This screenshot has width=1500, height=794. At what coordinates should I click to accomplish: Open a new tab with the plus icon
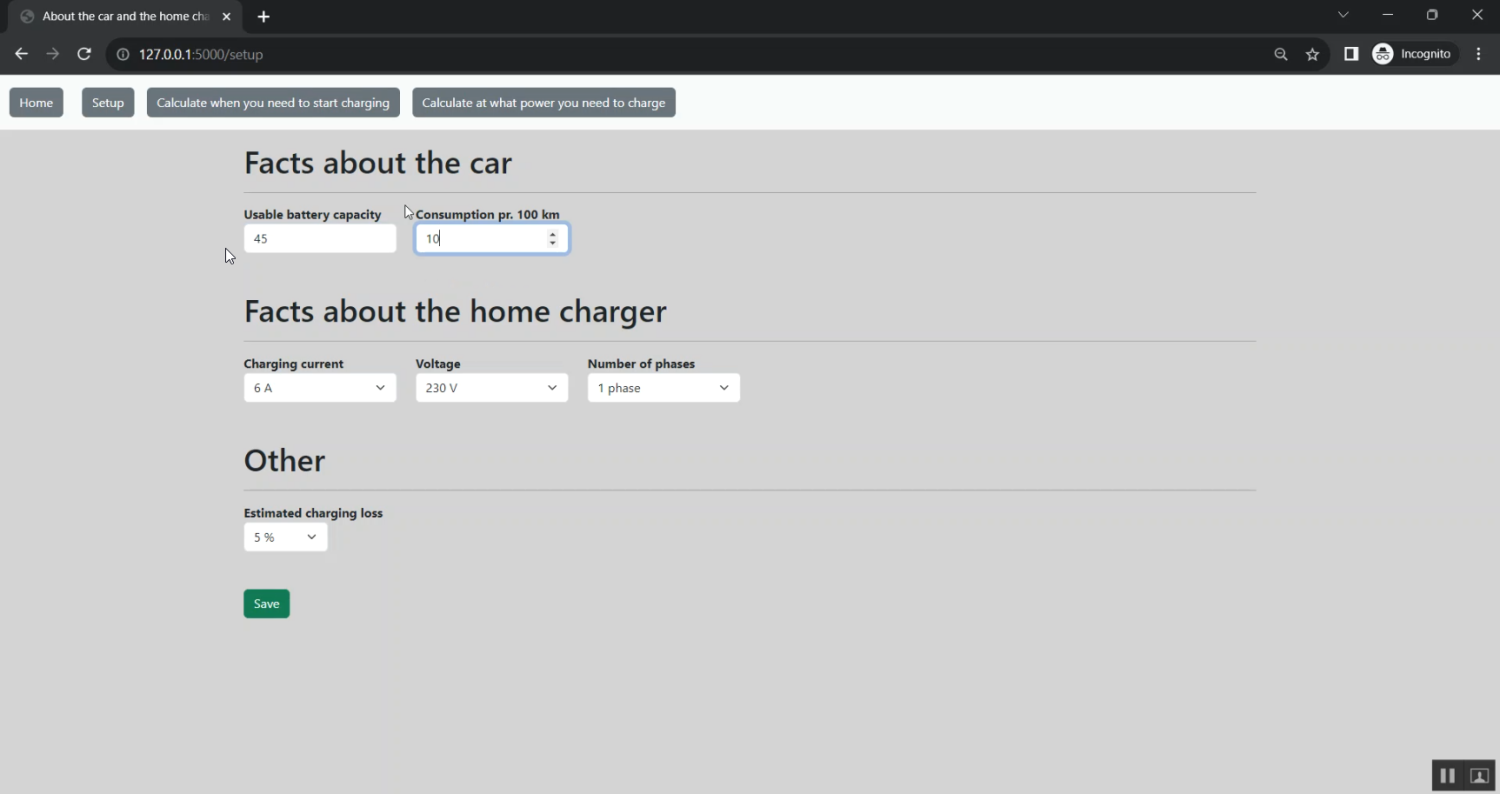point(264,17)
